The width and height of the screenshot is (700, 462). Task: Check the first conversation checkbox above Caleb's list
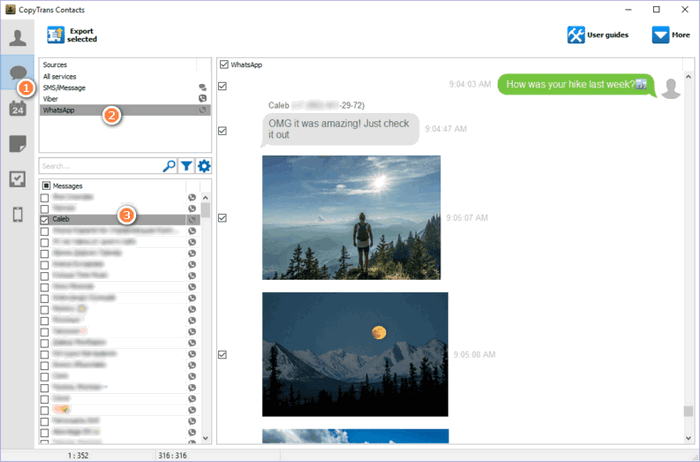(45, 197)
